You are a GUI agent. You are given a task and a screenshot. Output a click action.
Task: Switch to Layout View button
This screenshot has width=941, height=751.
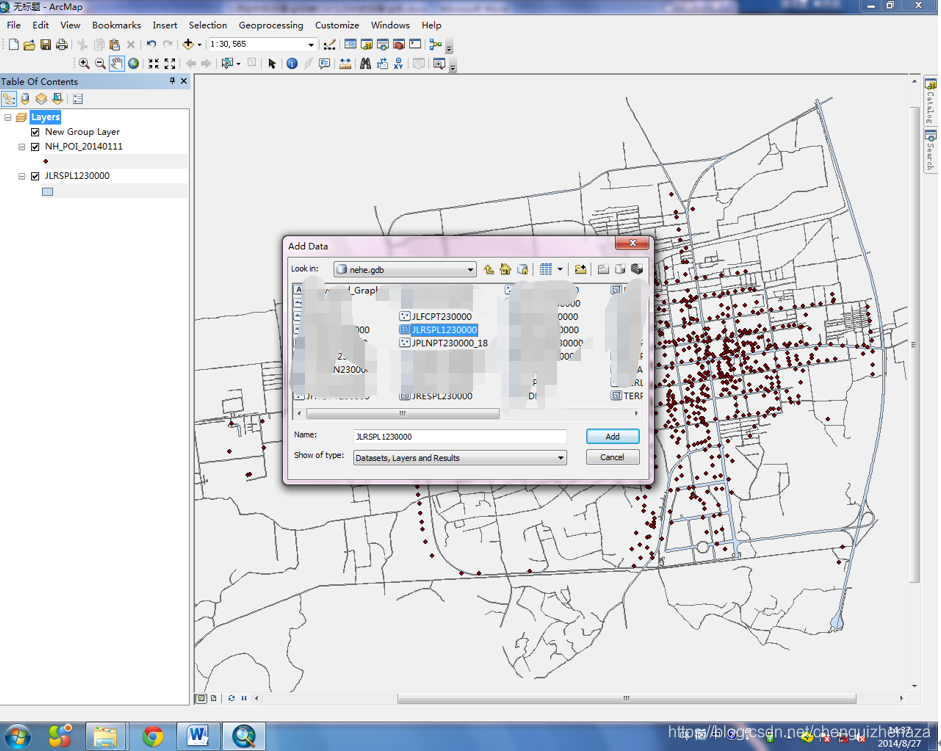click(214, 698)
